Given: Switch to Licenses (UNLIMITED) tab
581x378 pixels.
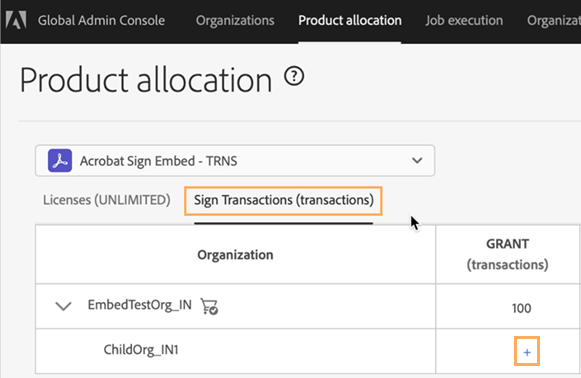Looking at the screenshot, I should (x=107, y=200).
